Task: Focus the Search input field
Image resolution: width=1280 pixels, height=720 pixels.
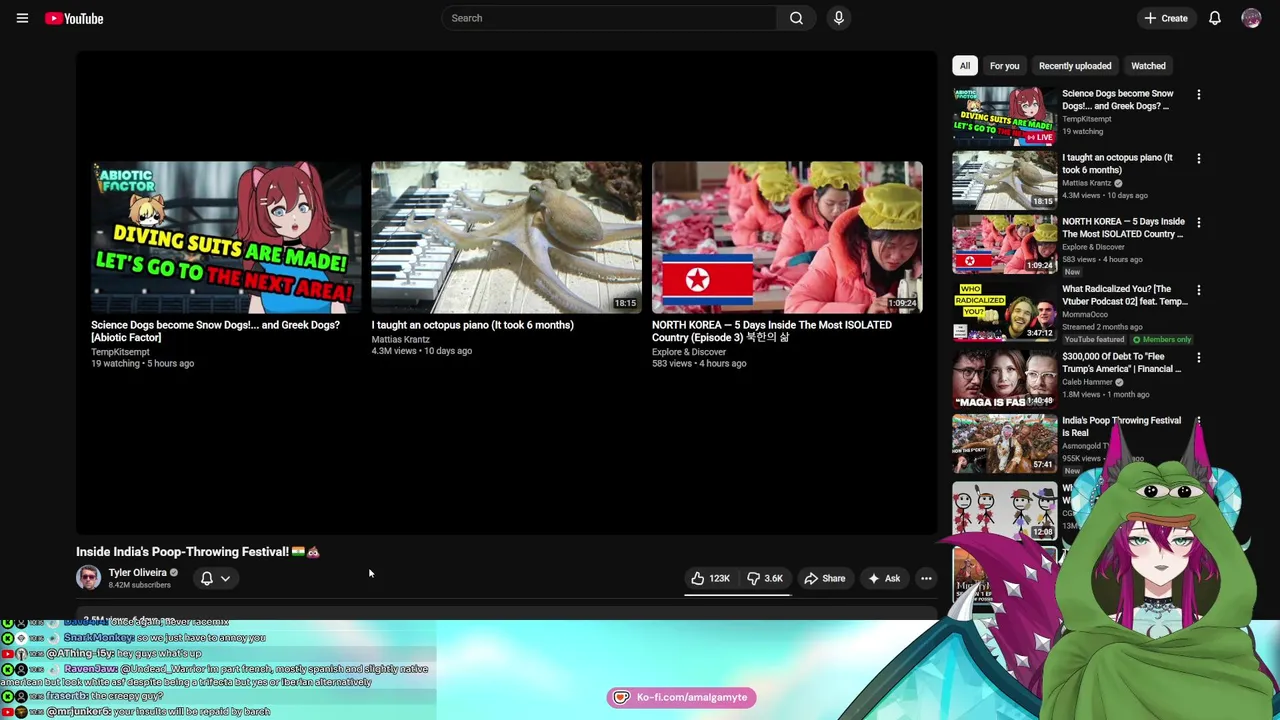Action: (x=608, y=18)
